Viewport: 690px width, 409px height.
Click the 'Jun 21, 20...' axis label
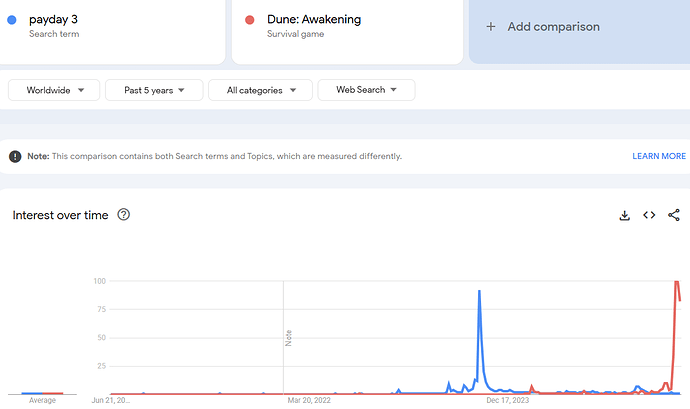[x=110, y=400]
